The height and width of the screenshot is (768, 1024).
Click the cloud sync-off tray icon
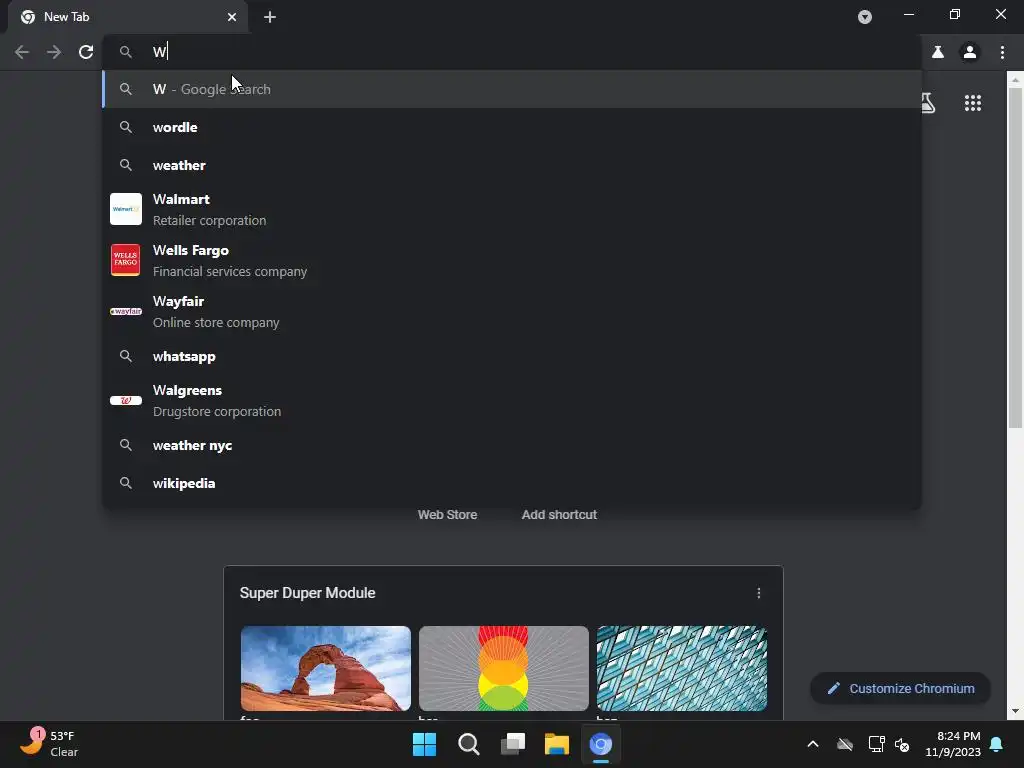click(845, 744)
